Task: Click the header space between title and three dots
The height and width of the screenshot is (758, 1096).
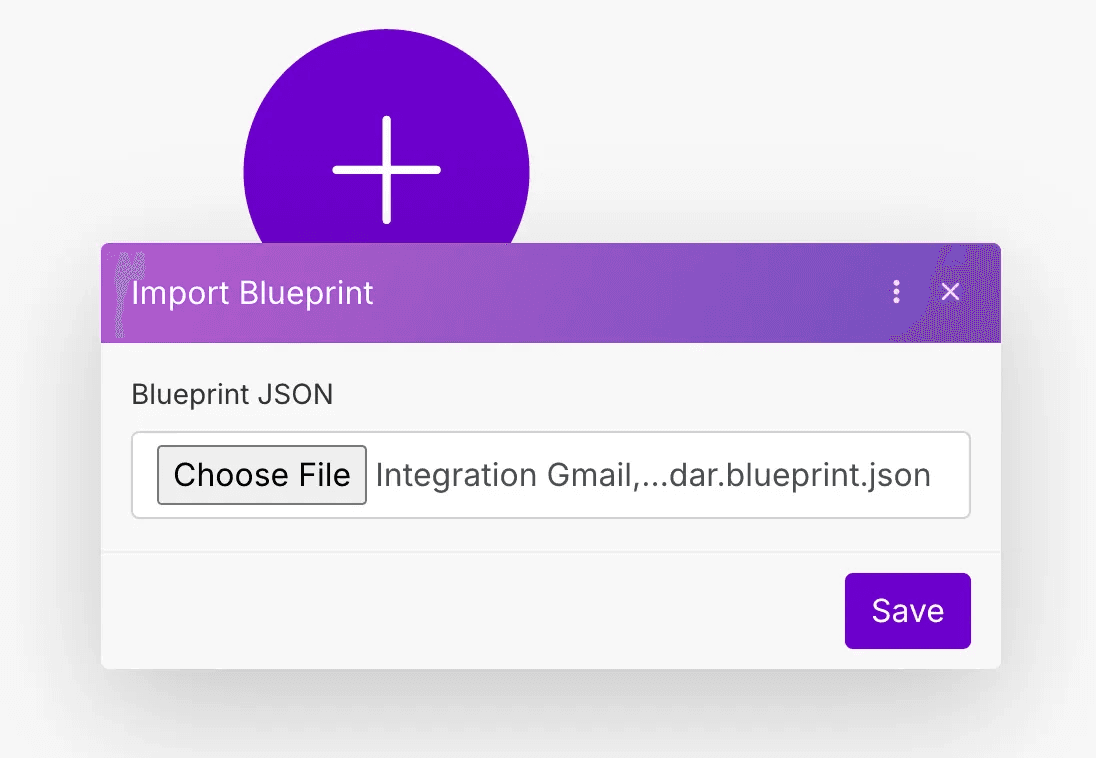Action: coord(630,294)
